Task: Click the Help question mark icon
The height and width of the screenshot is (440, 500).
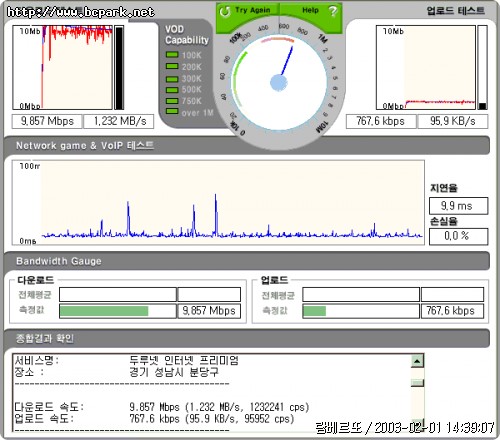Action: pyautogui.click(x=332, y=11)
